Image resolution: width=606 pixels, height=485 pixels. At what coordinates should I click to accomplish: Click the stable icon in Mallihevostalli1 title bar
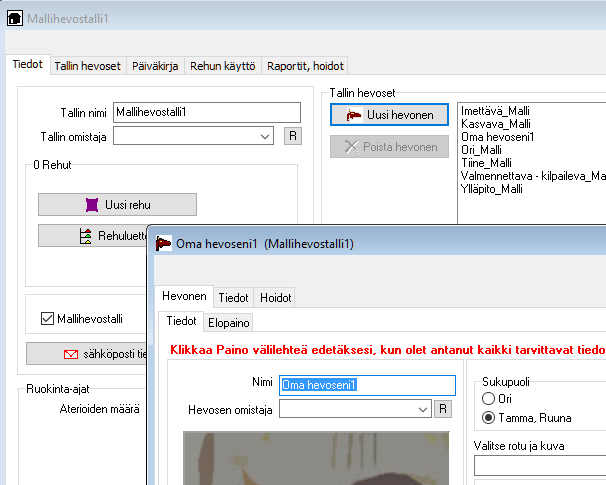(15, 18)
